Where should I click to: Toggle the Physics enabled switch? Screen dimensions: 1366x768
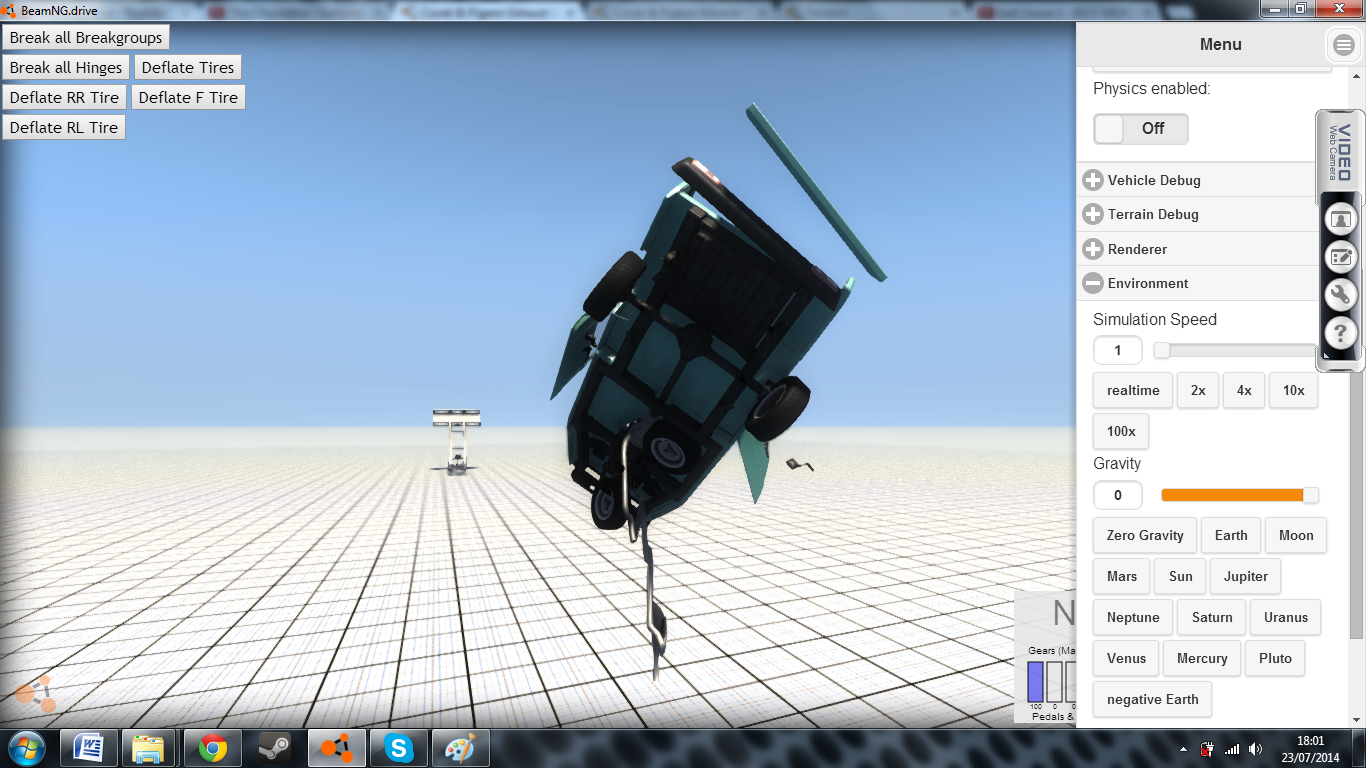pyautogui.click(x=1141, y=129)
